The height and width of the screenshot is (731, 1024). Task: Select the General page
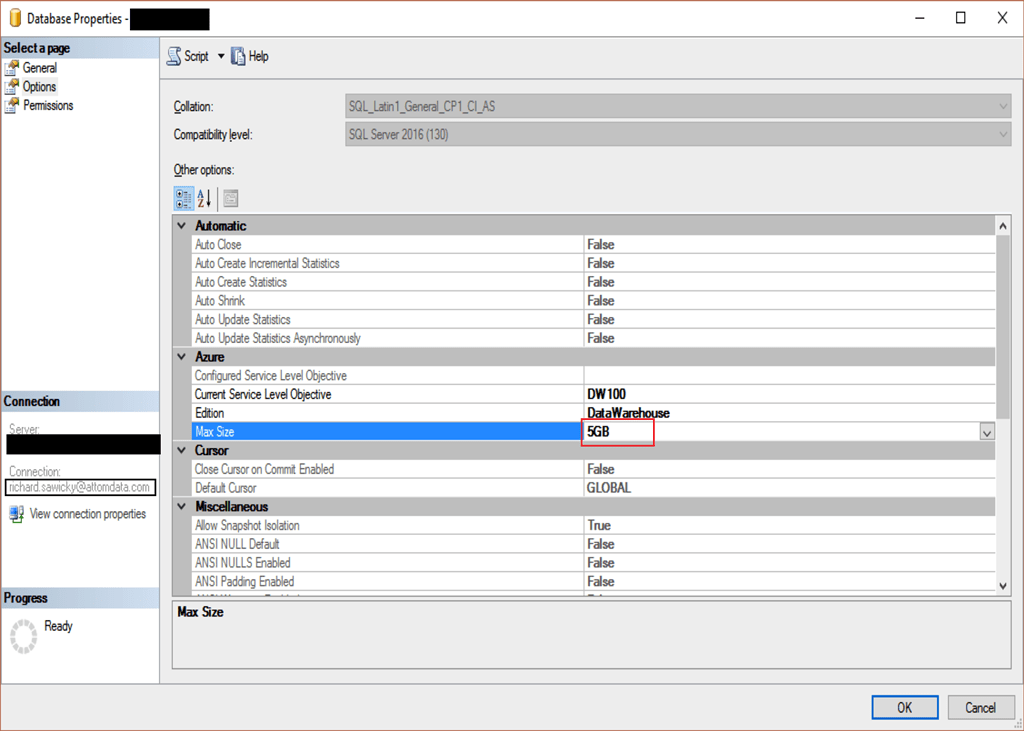[x=39, y=68]
